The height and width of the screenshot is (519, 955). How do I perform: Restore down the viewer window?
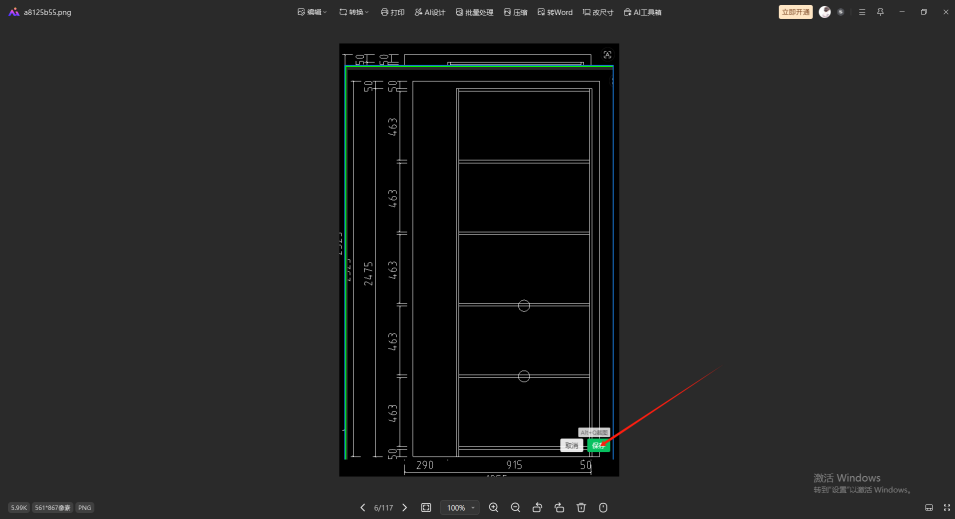click(924, 12)
